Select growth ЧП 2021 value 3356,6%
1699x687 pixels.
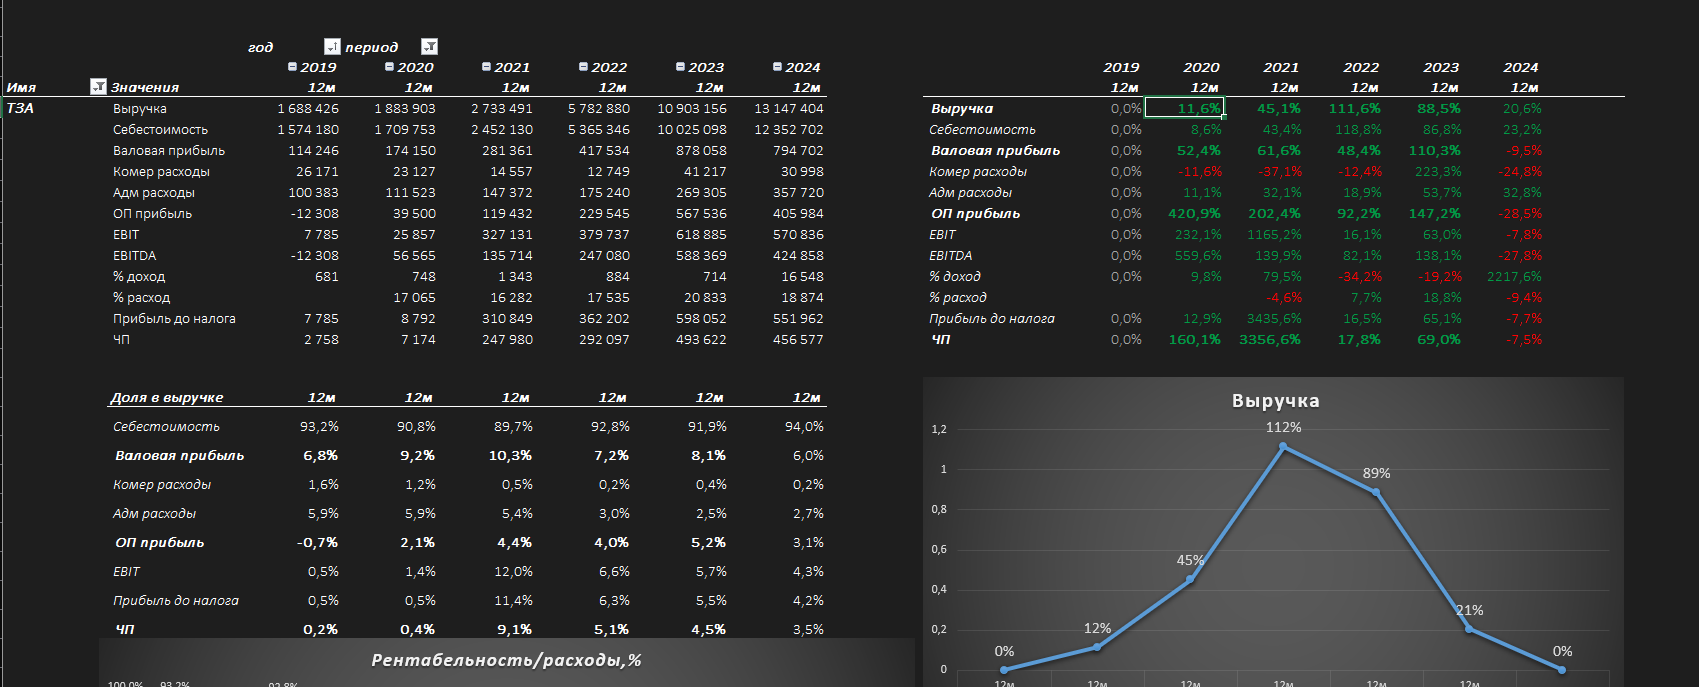point(1270,339)
